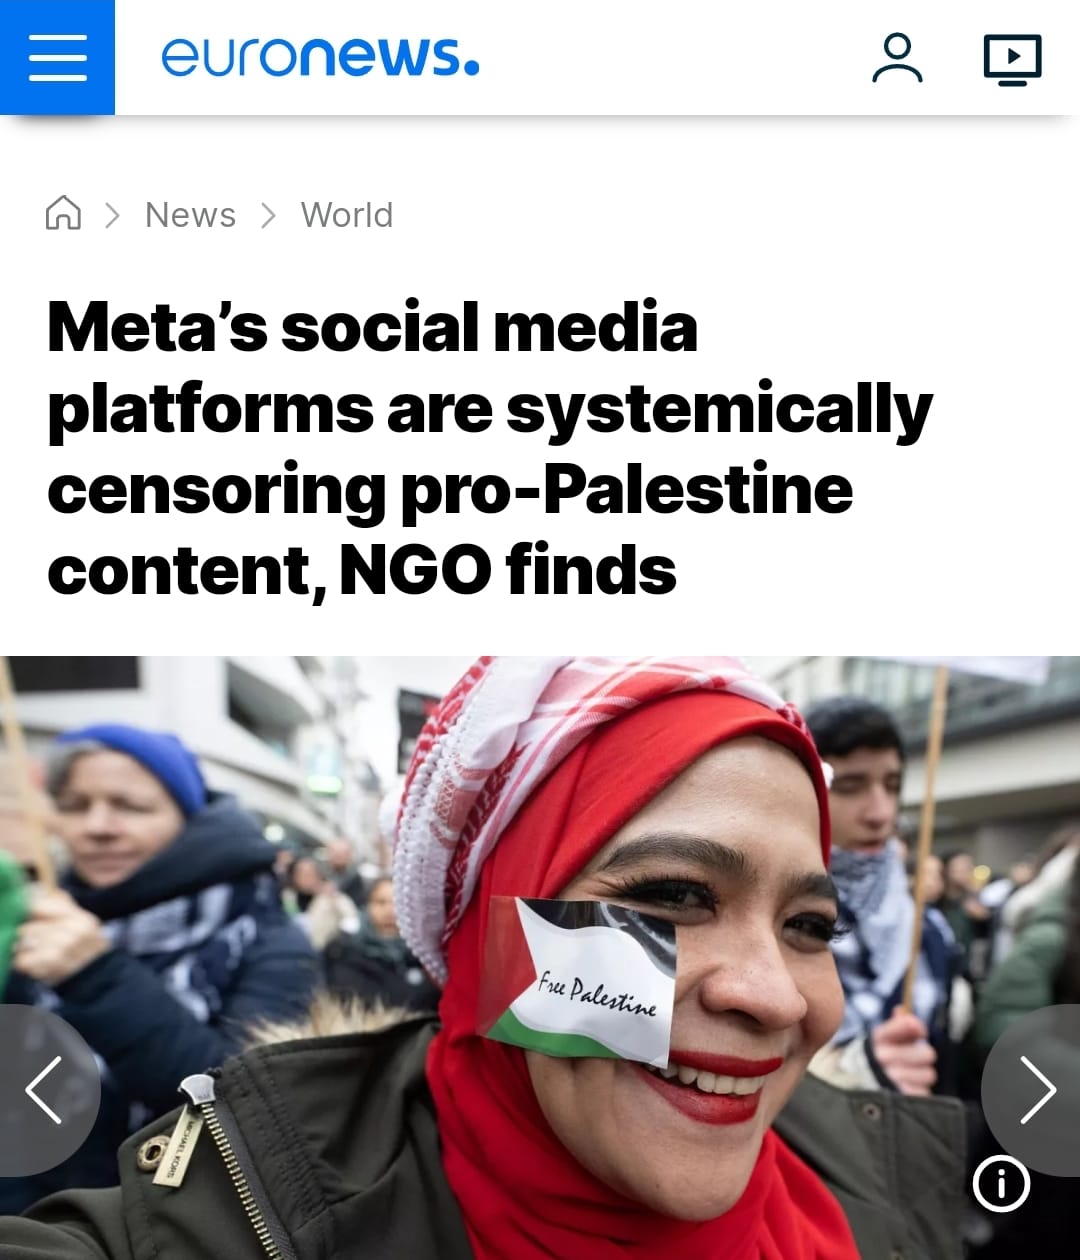The height and width of the screenshot is (1260, 1080).
Task: Click the man wearing a keffiyeh scarf in the photo
Action: (880, 880)
